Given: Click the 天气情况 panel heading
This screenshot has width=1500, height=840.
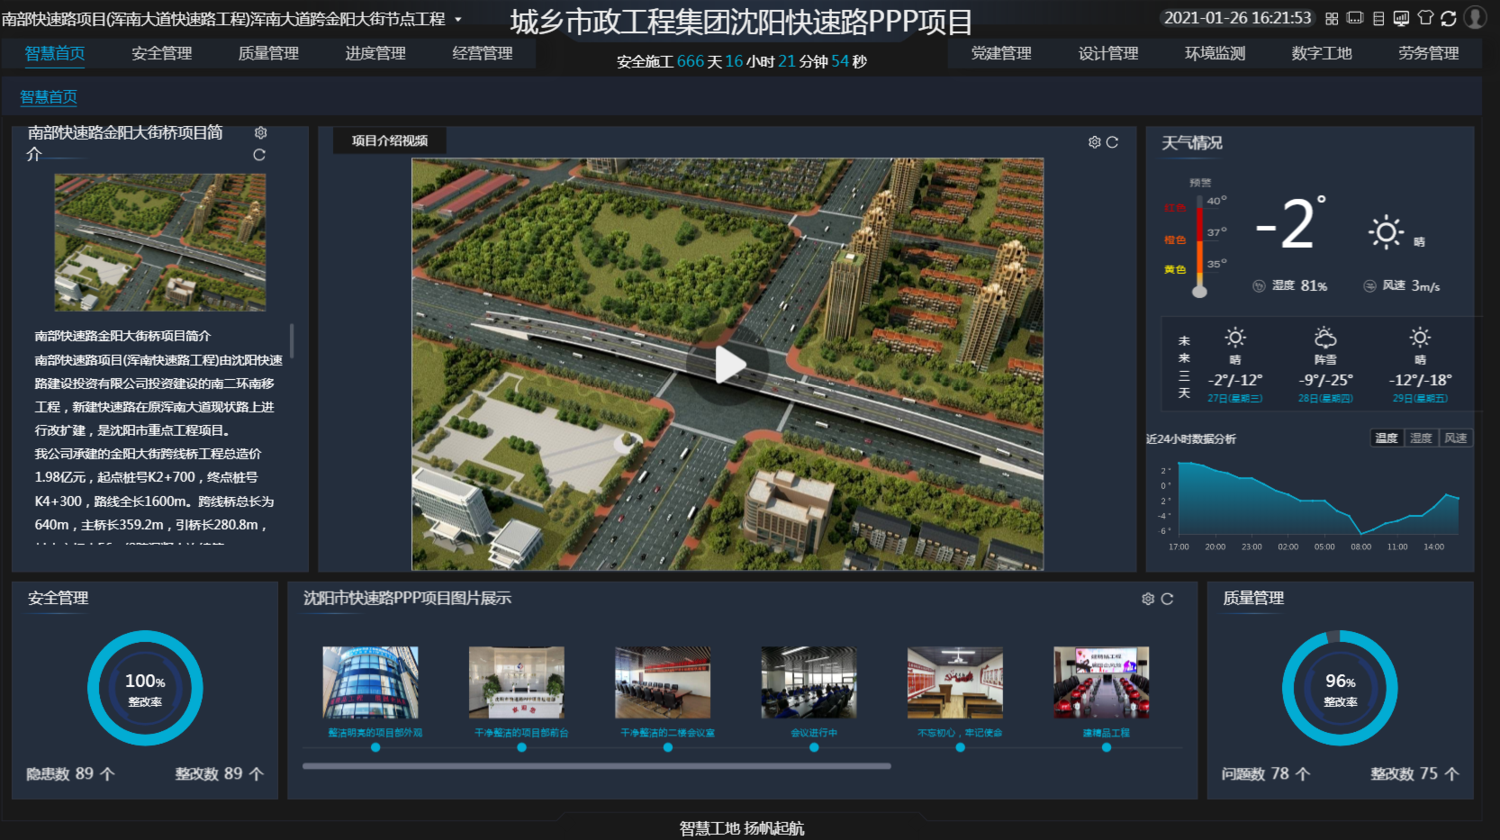Looking at the screenshot, I should point(1192,143).
